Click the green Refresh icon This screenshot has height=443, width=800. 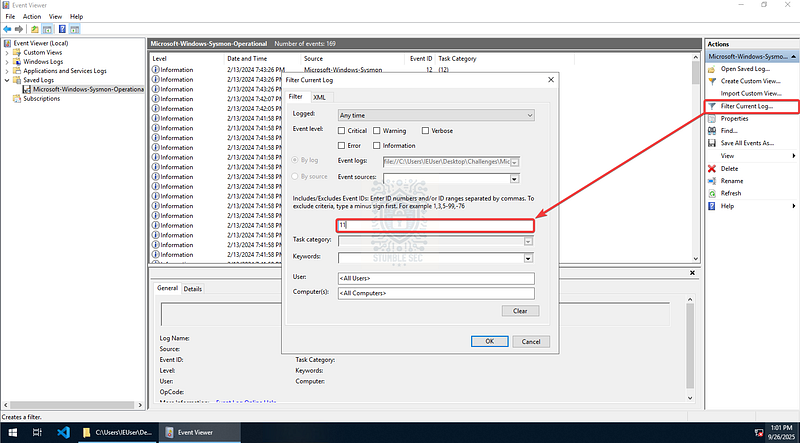pyautogui.click(x=712, y=193)
